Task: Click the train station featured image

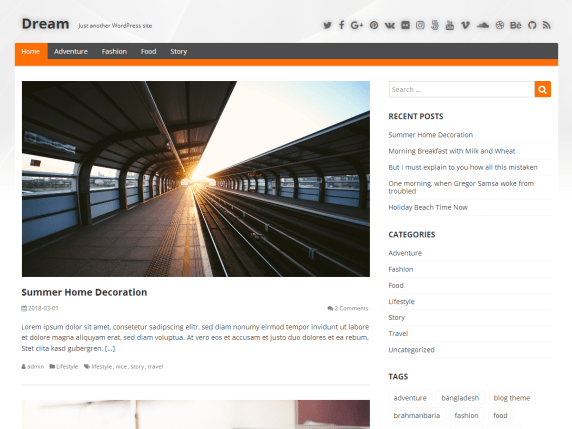Action: 196,179
